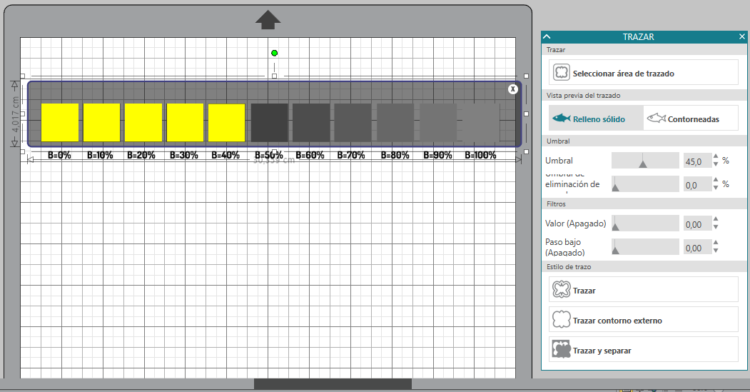
Task: Click the yellow B=30% swatch
Action: point(185,122)
